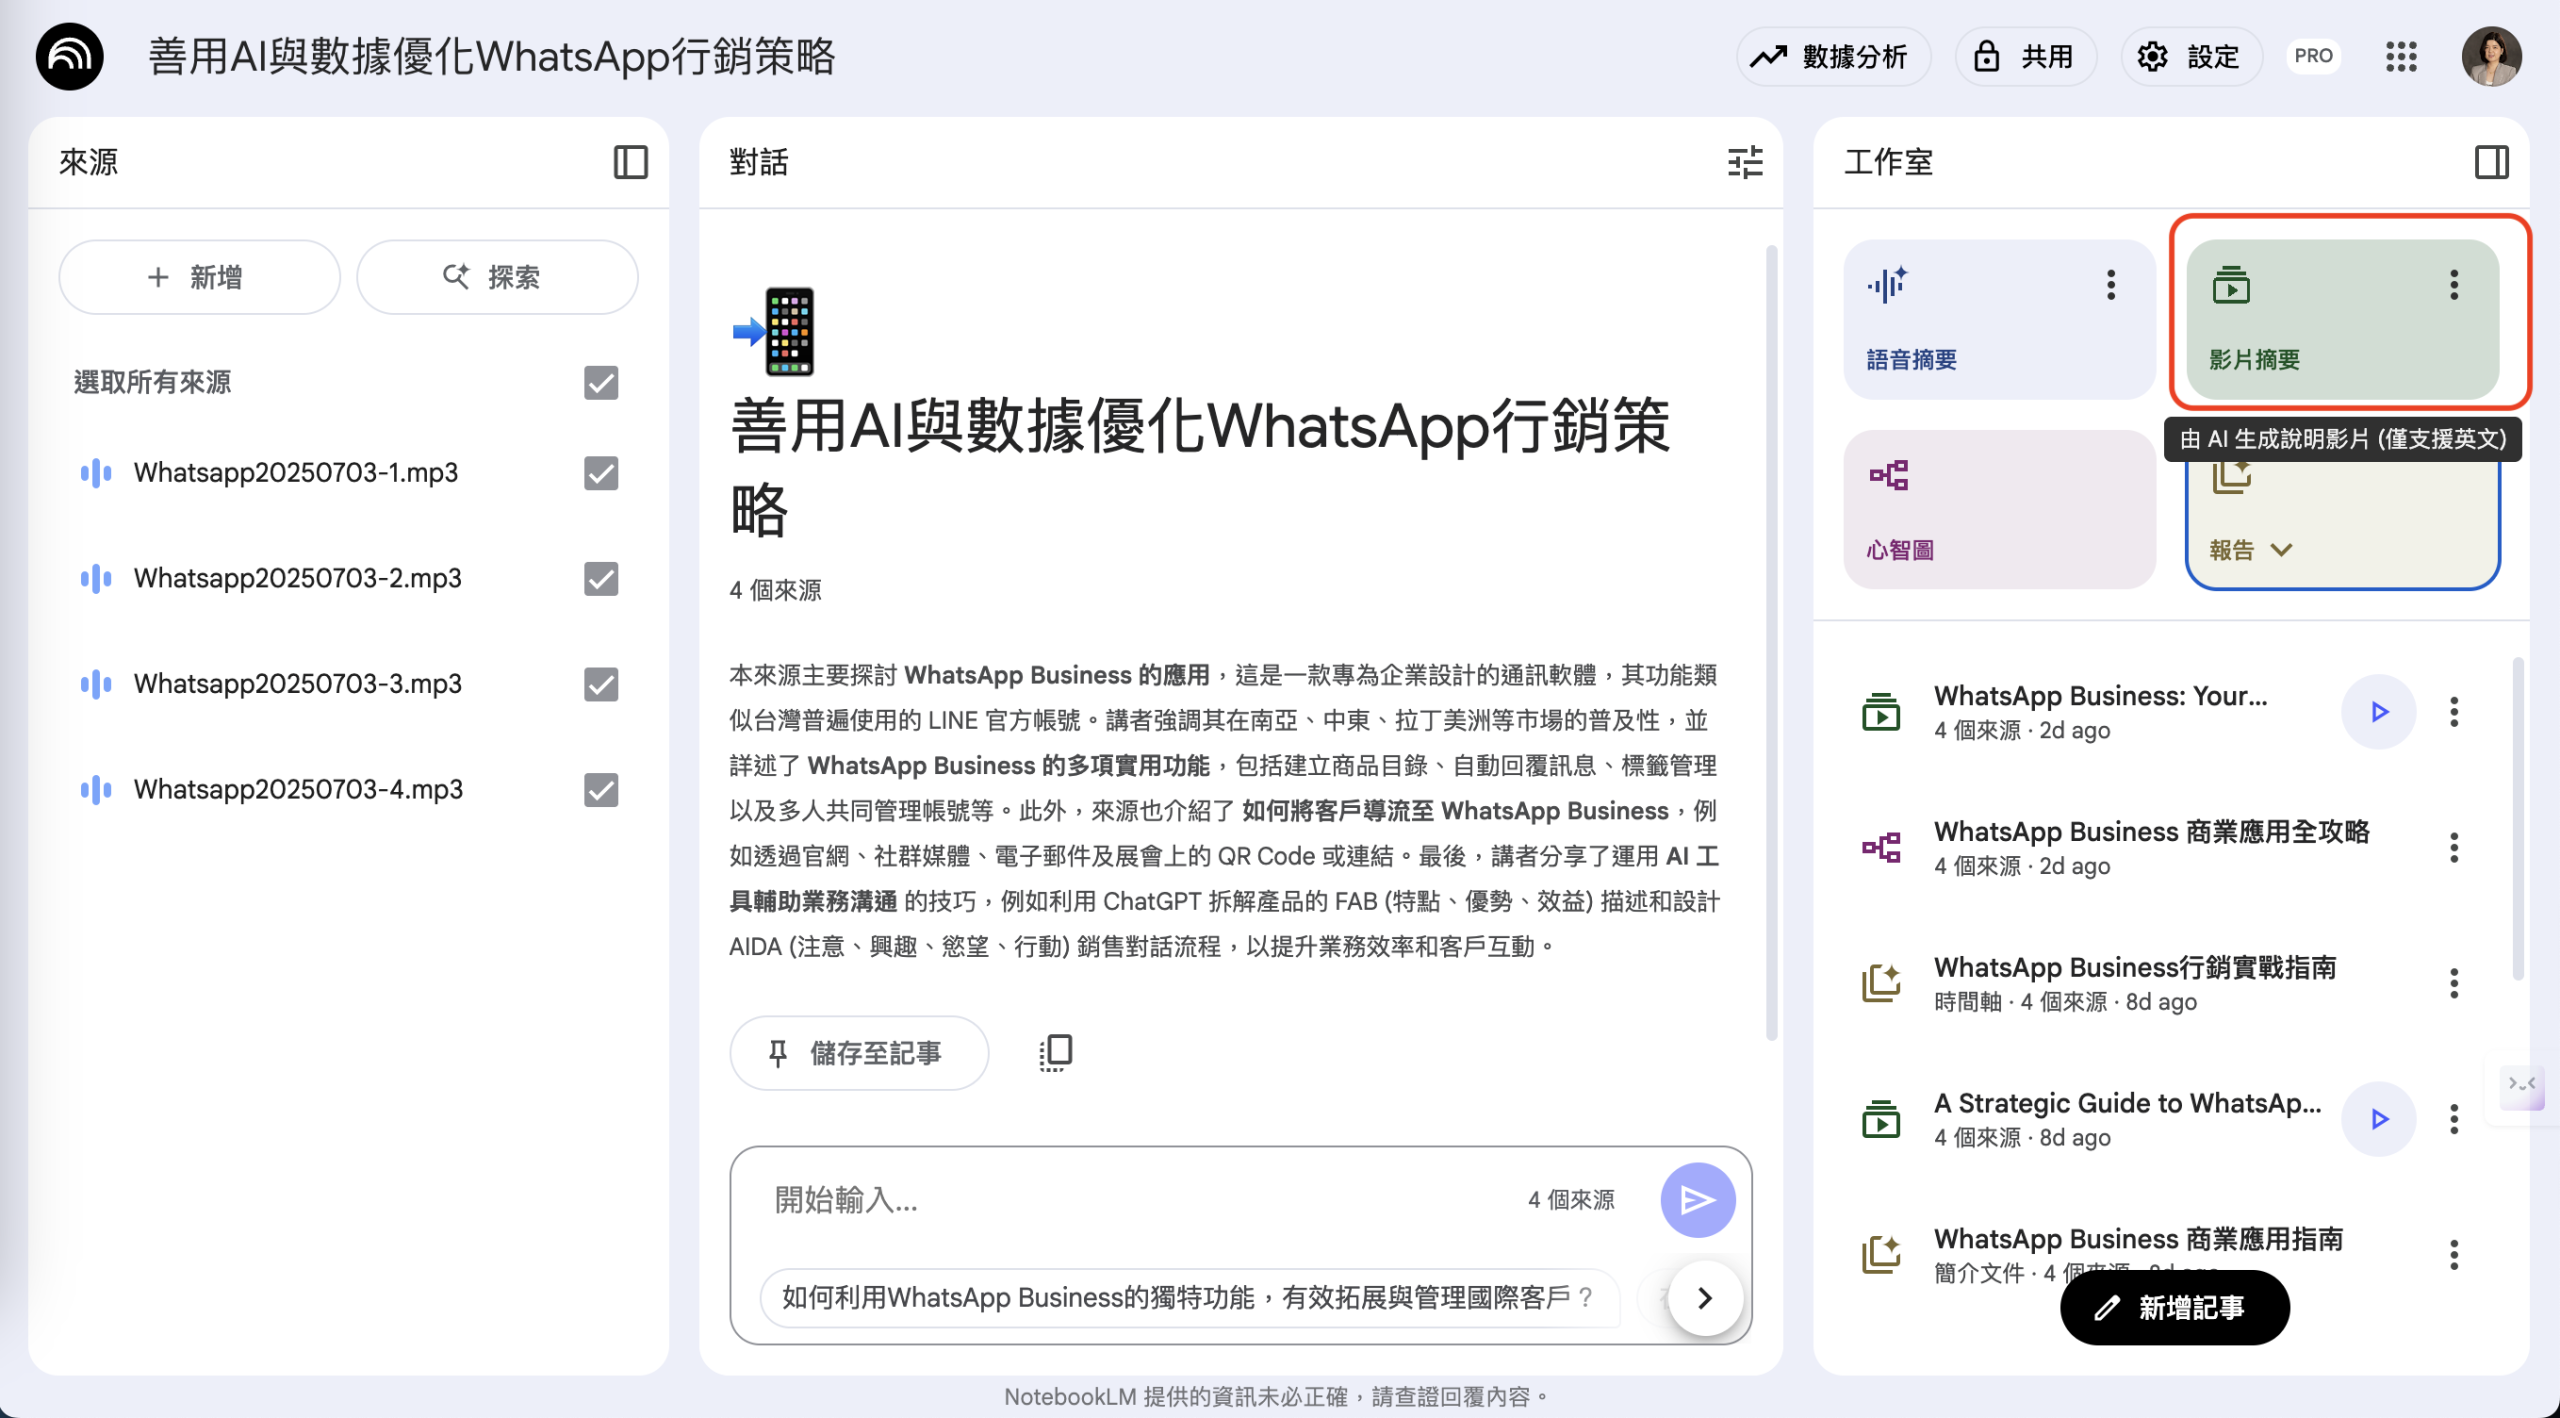Open Google apps grid icon
Image resolution: width=2560 pixels, height=1418 pixels.
click(2400, 57)
